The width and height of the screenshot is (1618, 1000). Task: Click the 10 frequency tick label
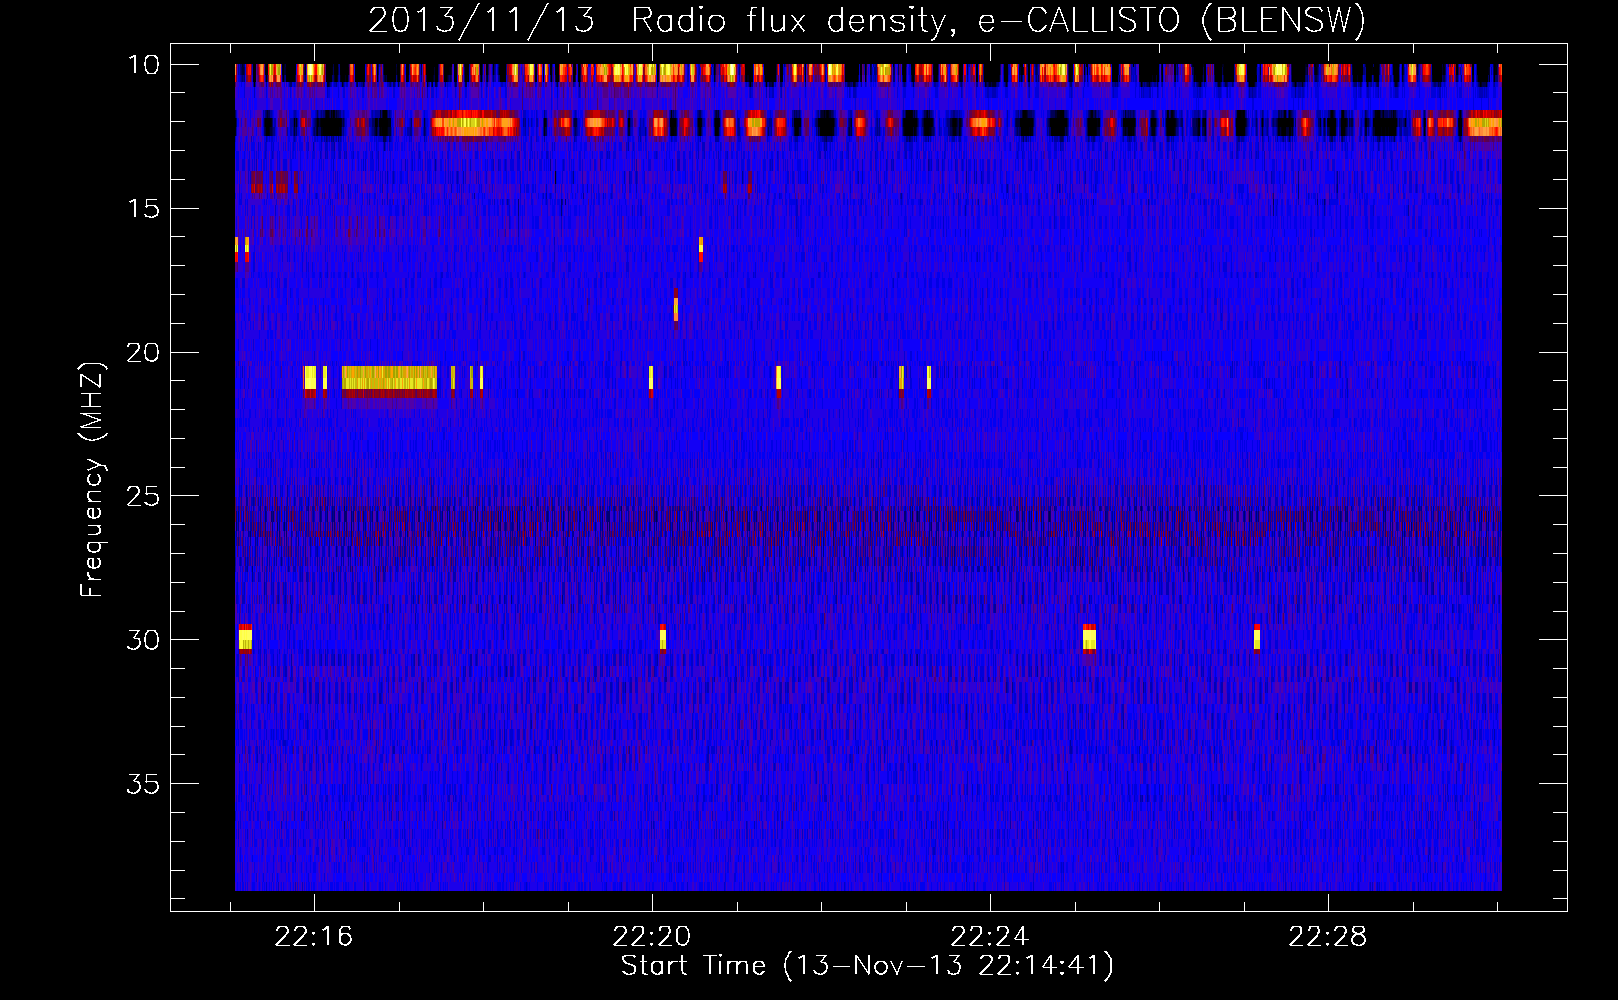143,65
